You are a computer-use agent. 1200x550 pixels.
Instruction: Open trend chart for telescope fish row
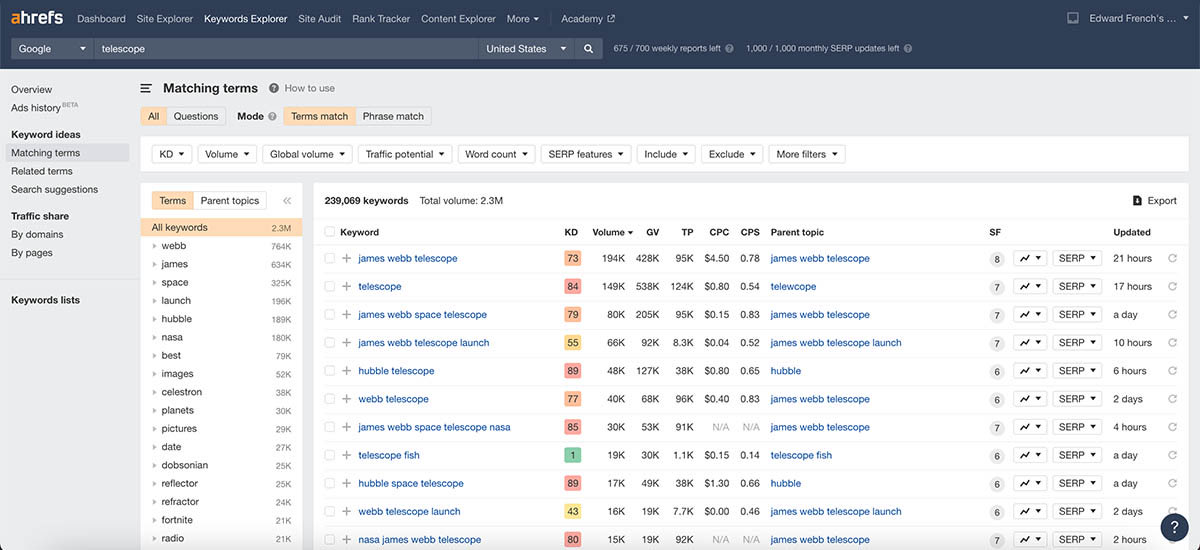[x=1030, y=455]
